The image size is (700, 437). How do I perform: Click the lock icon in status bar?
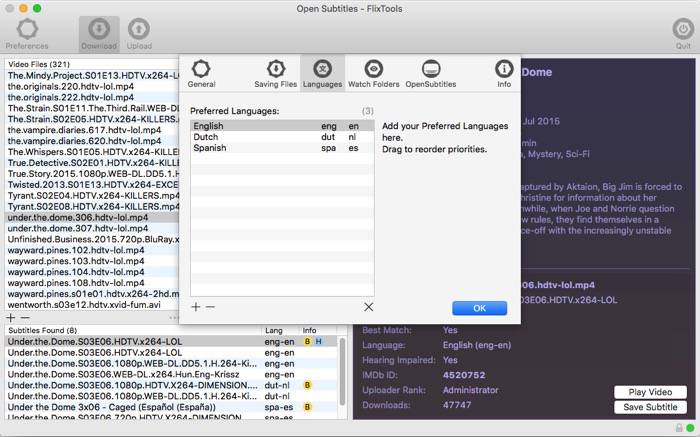coord(679,427)
